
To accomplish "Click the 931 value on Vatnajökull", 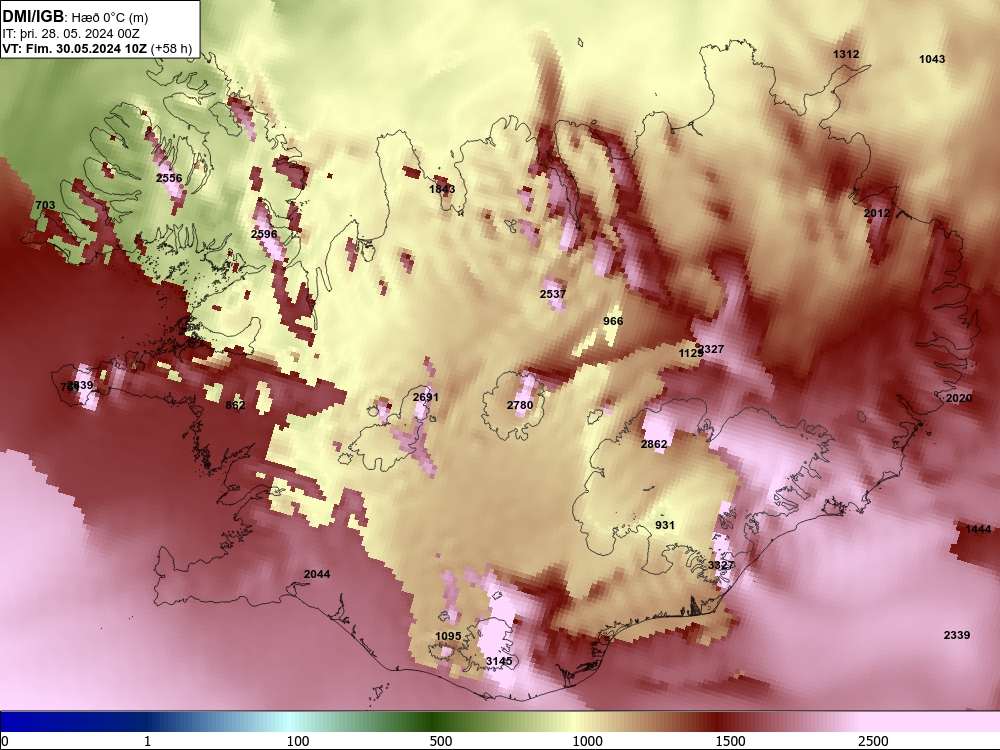I will (665, 526).
